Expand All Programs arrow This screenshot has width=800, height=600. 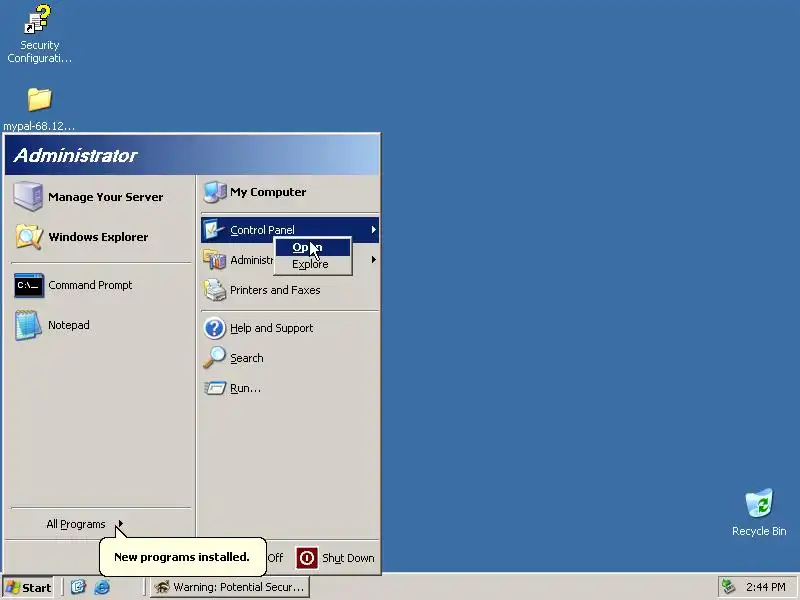coord(120,523)
